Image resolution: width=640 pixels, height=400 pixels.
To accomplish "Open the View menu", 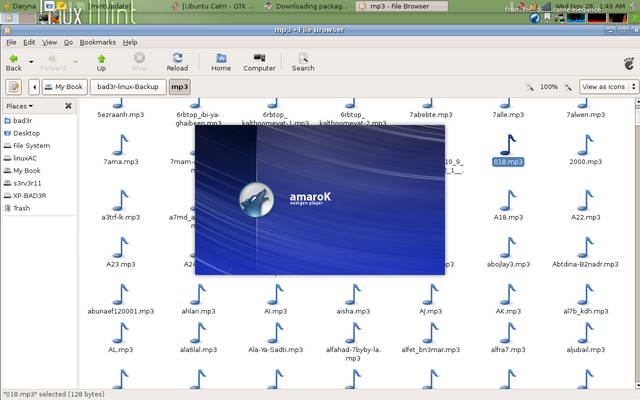I will tap(49, 42).
